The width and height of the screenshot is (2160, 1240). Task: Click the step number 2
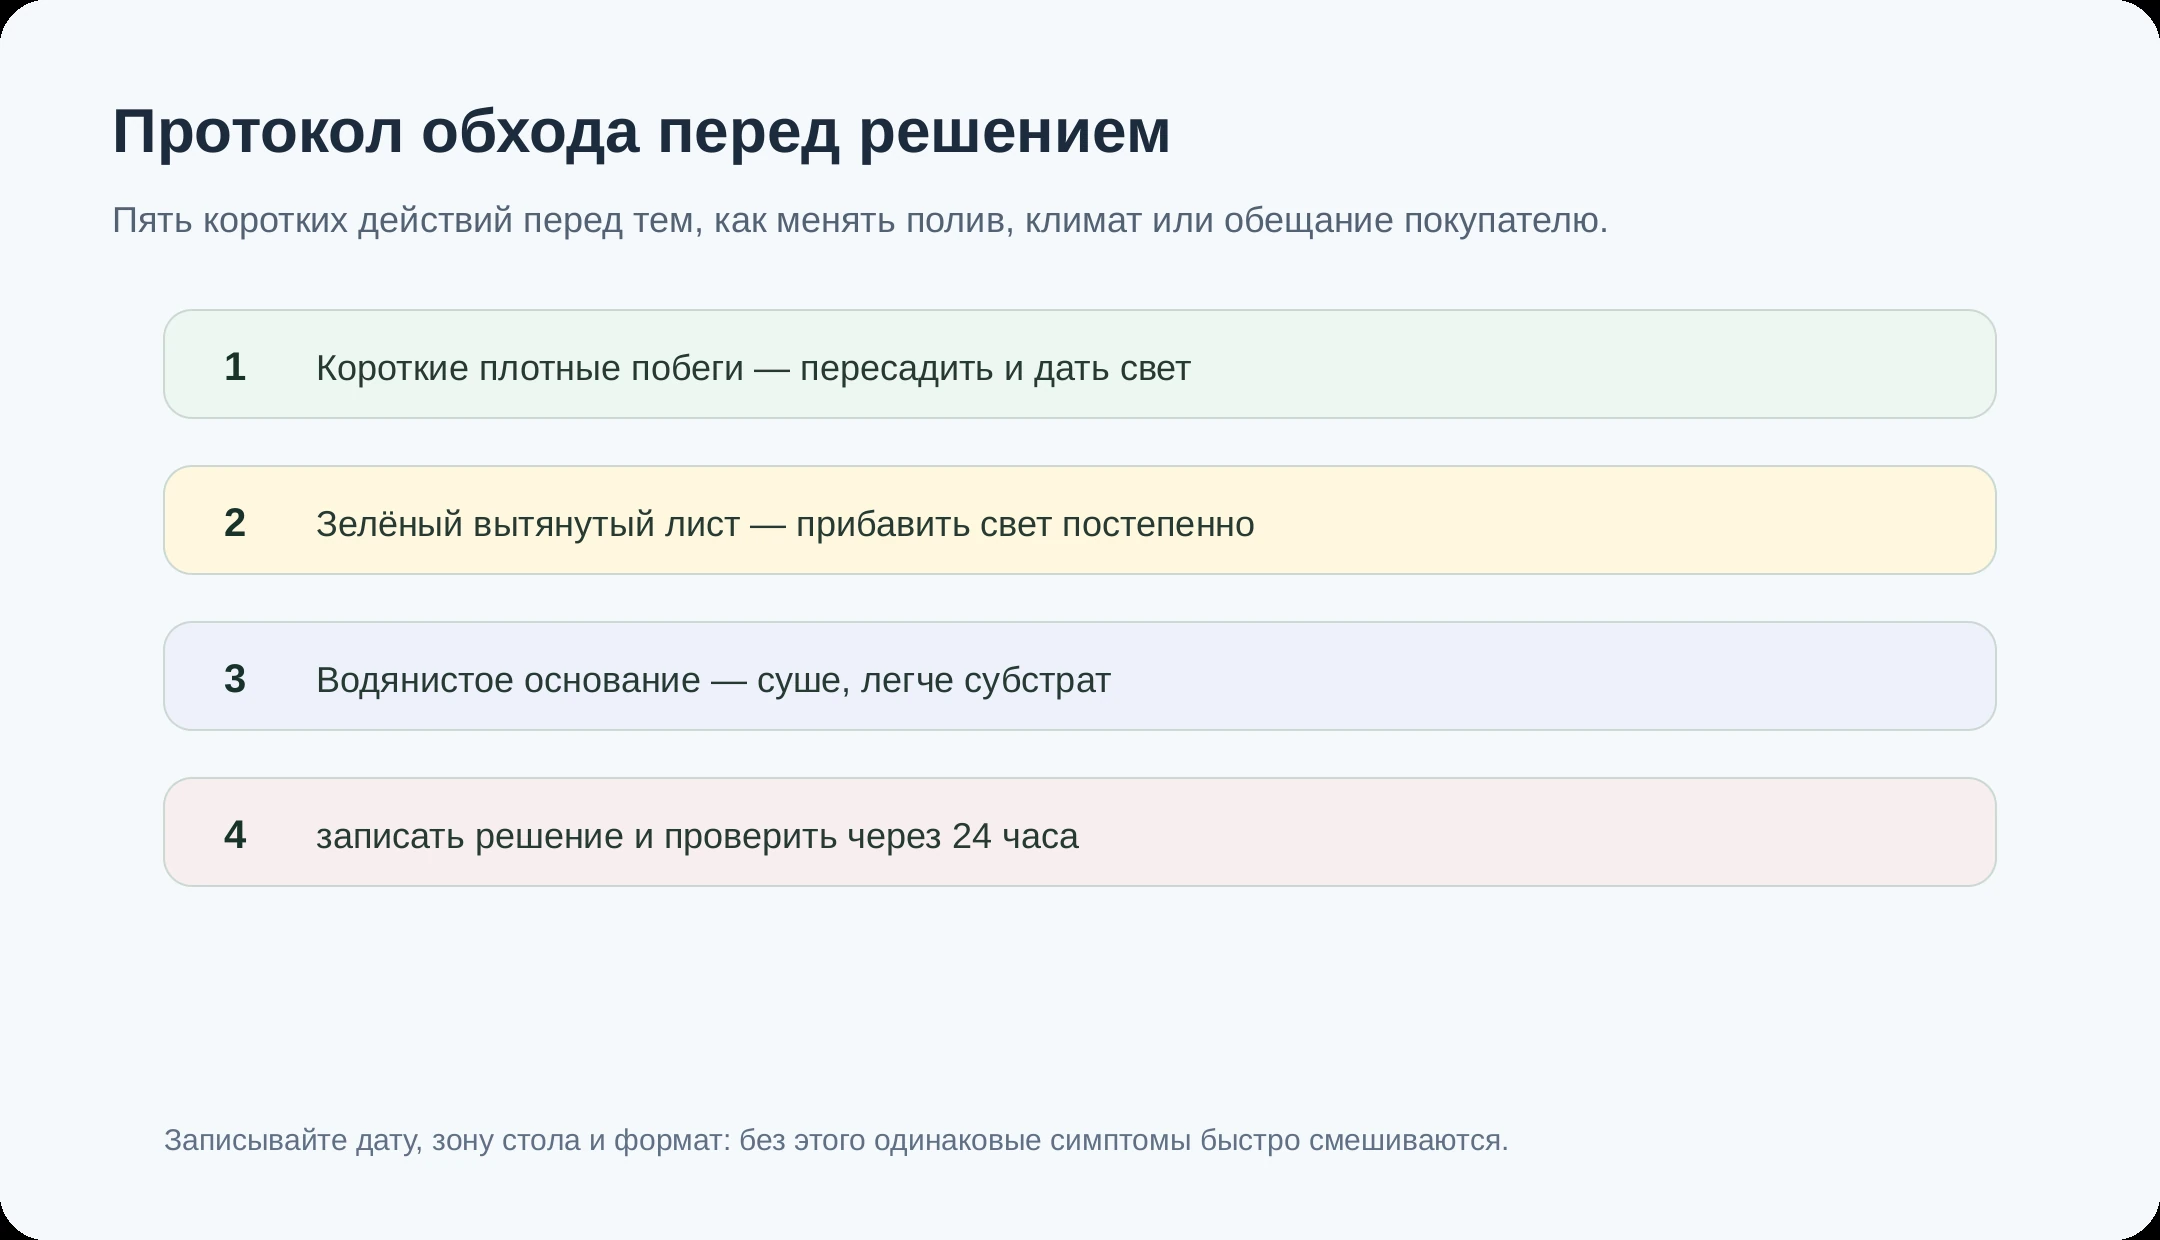[x=235, y=523]
